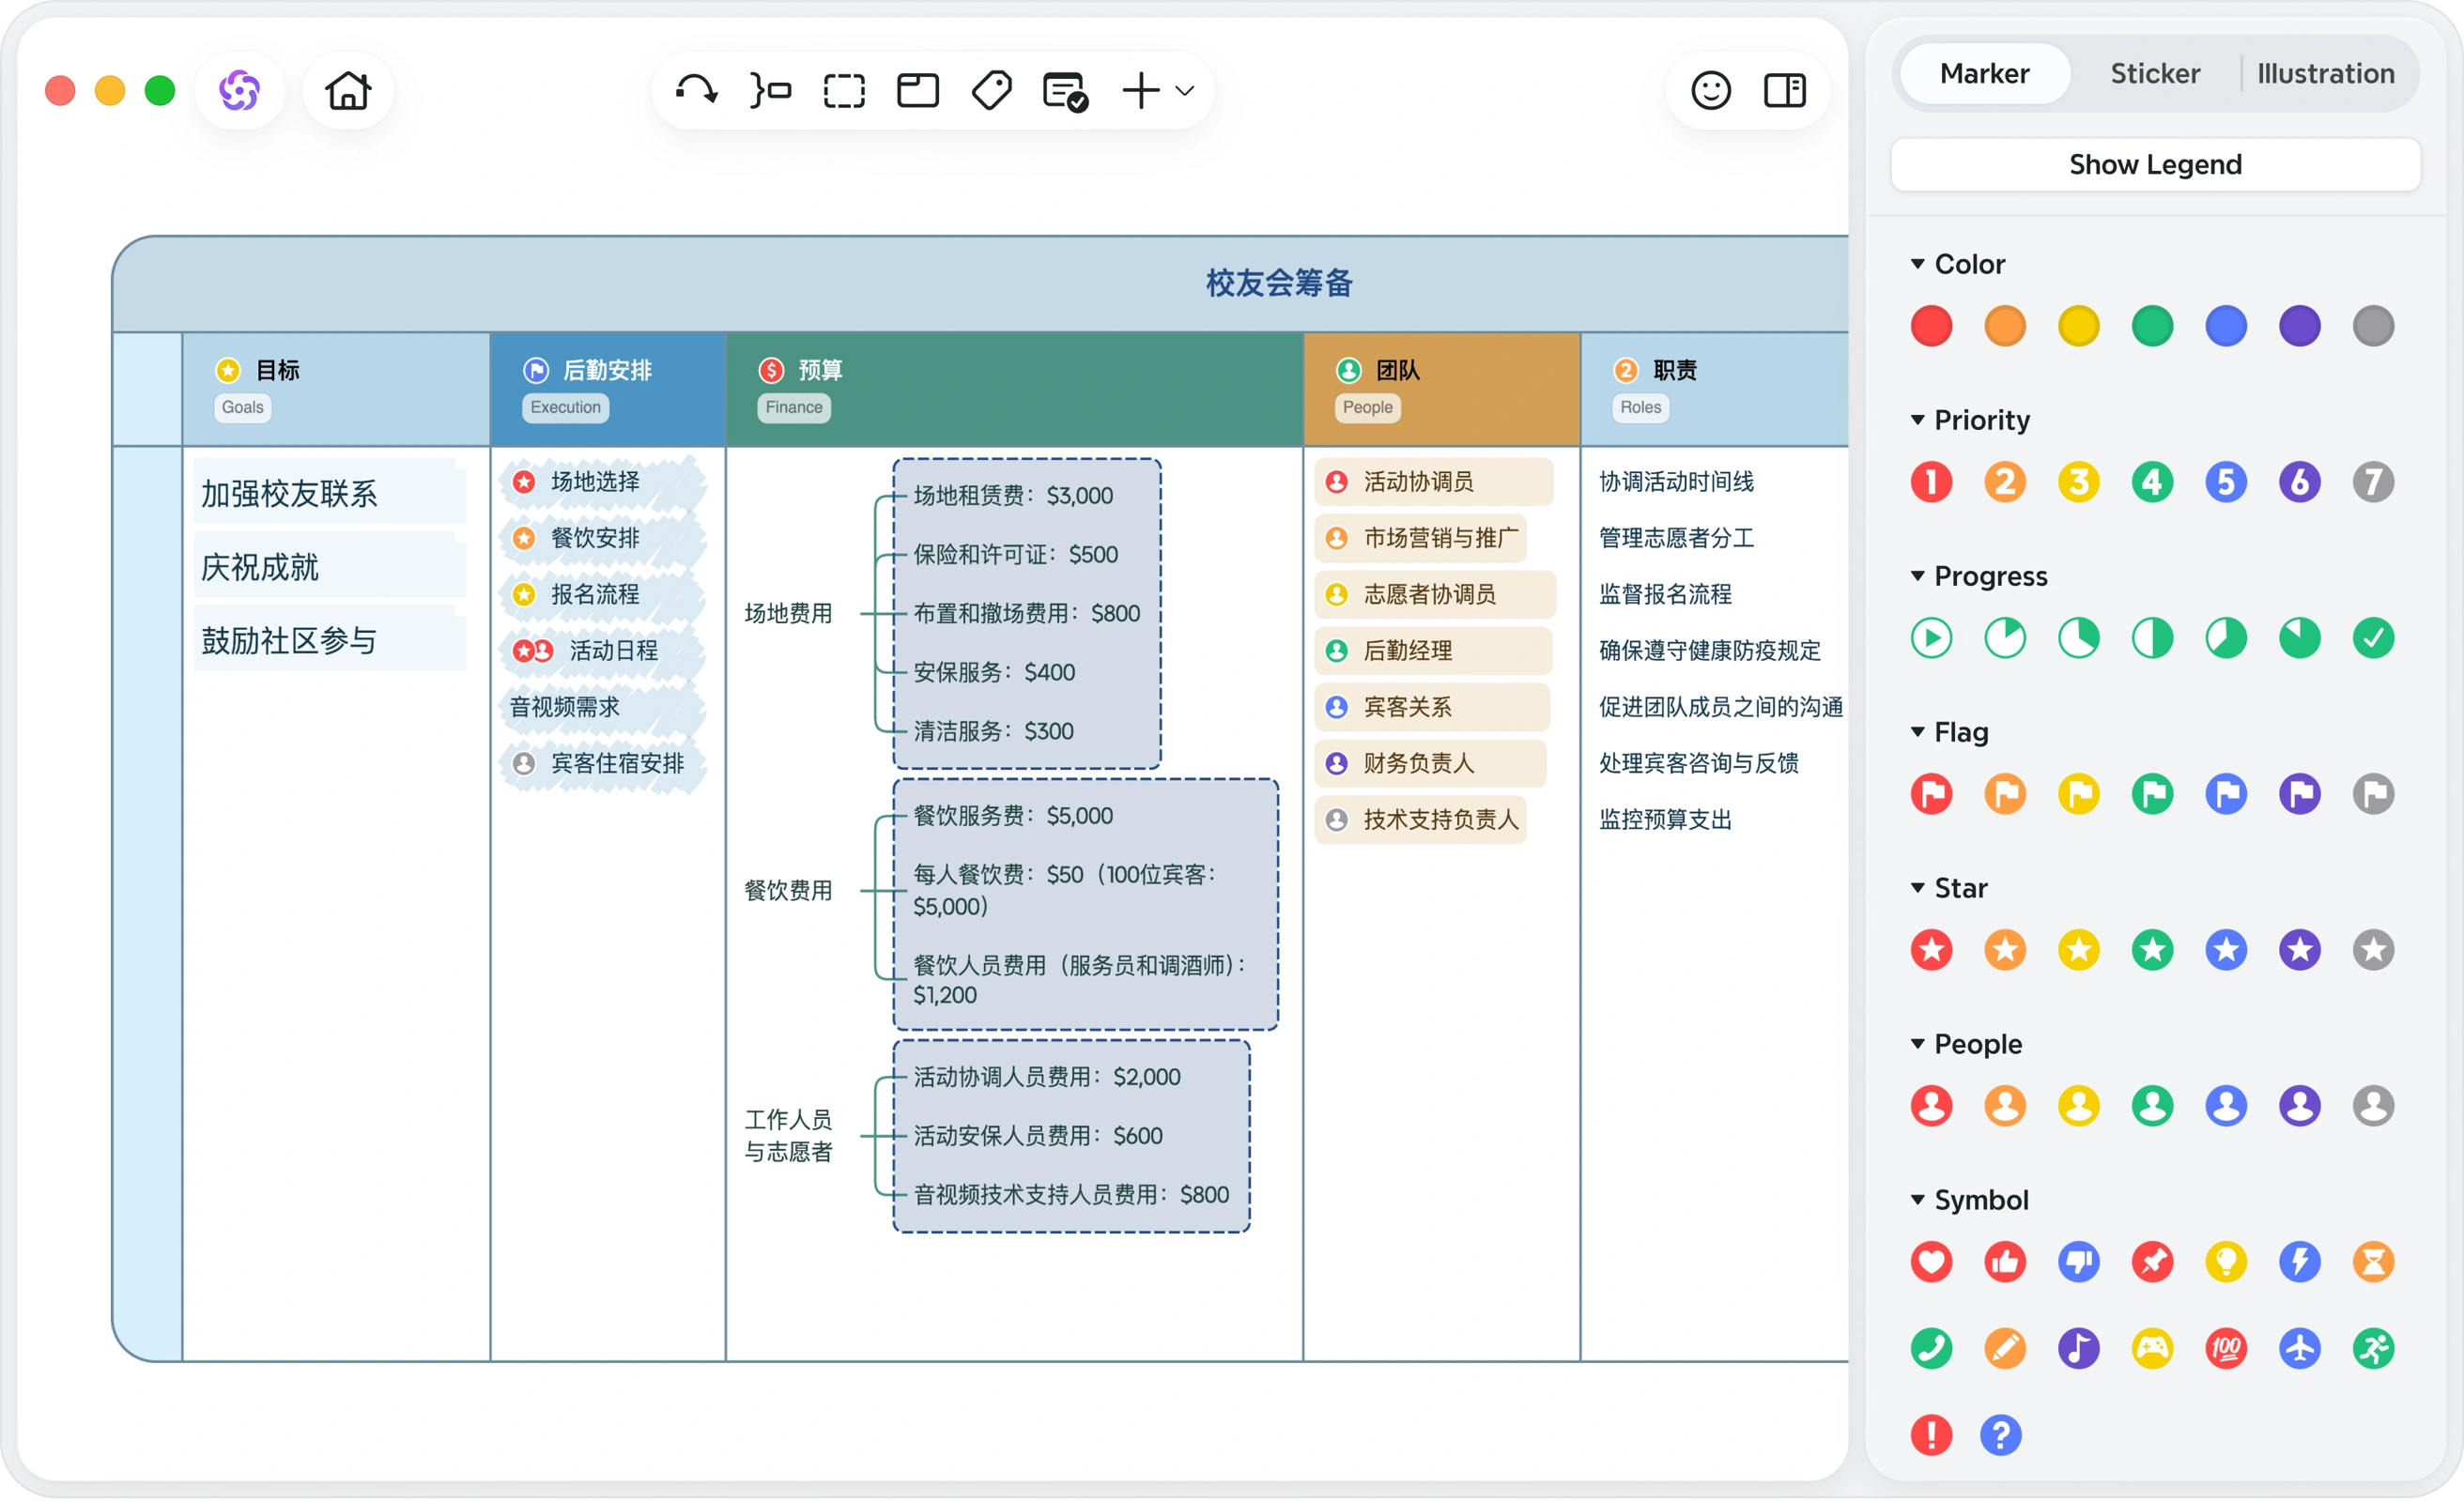The height and width of the screenshot is (1502, 2464).
Task: Collapse the Star section
Action: 1918,888
